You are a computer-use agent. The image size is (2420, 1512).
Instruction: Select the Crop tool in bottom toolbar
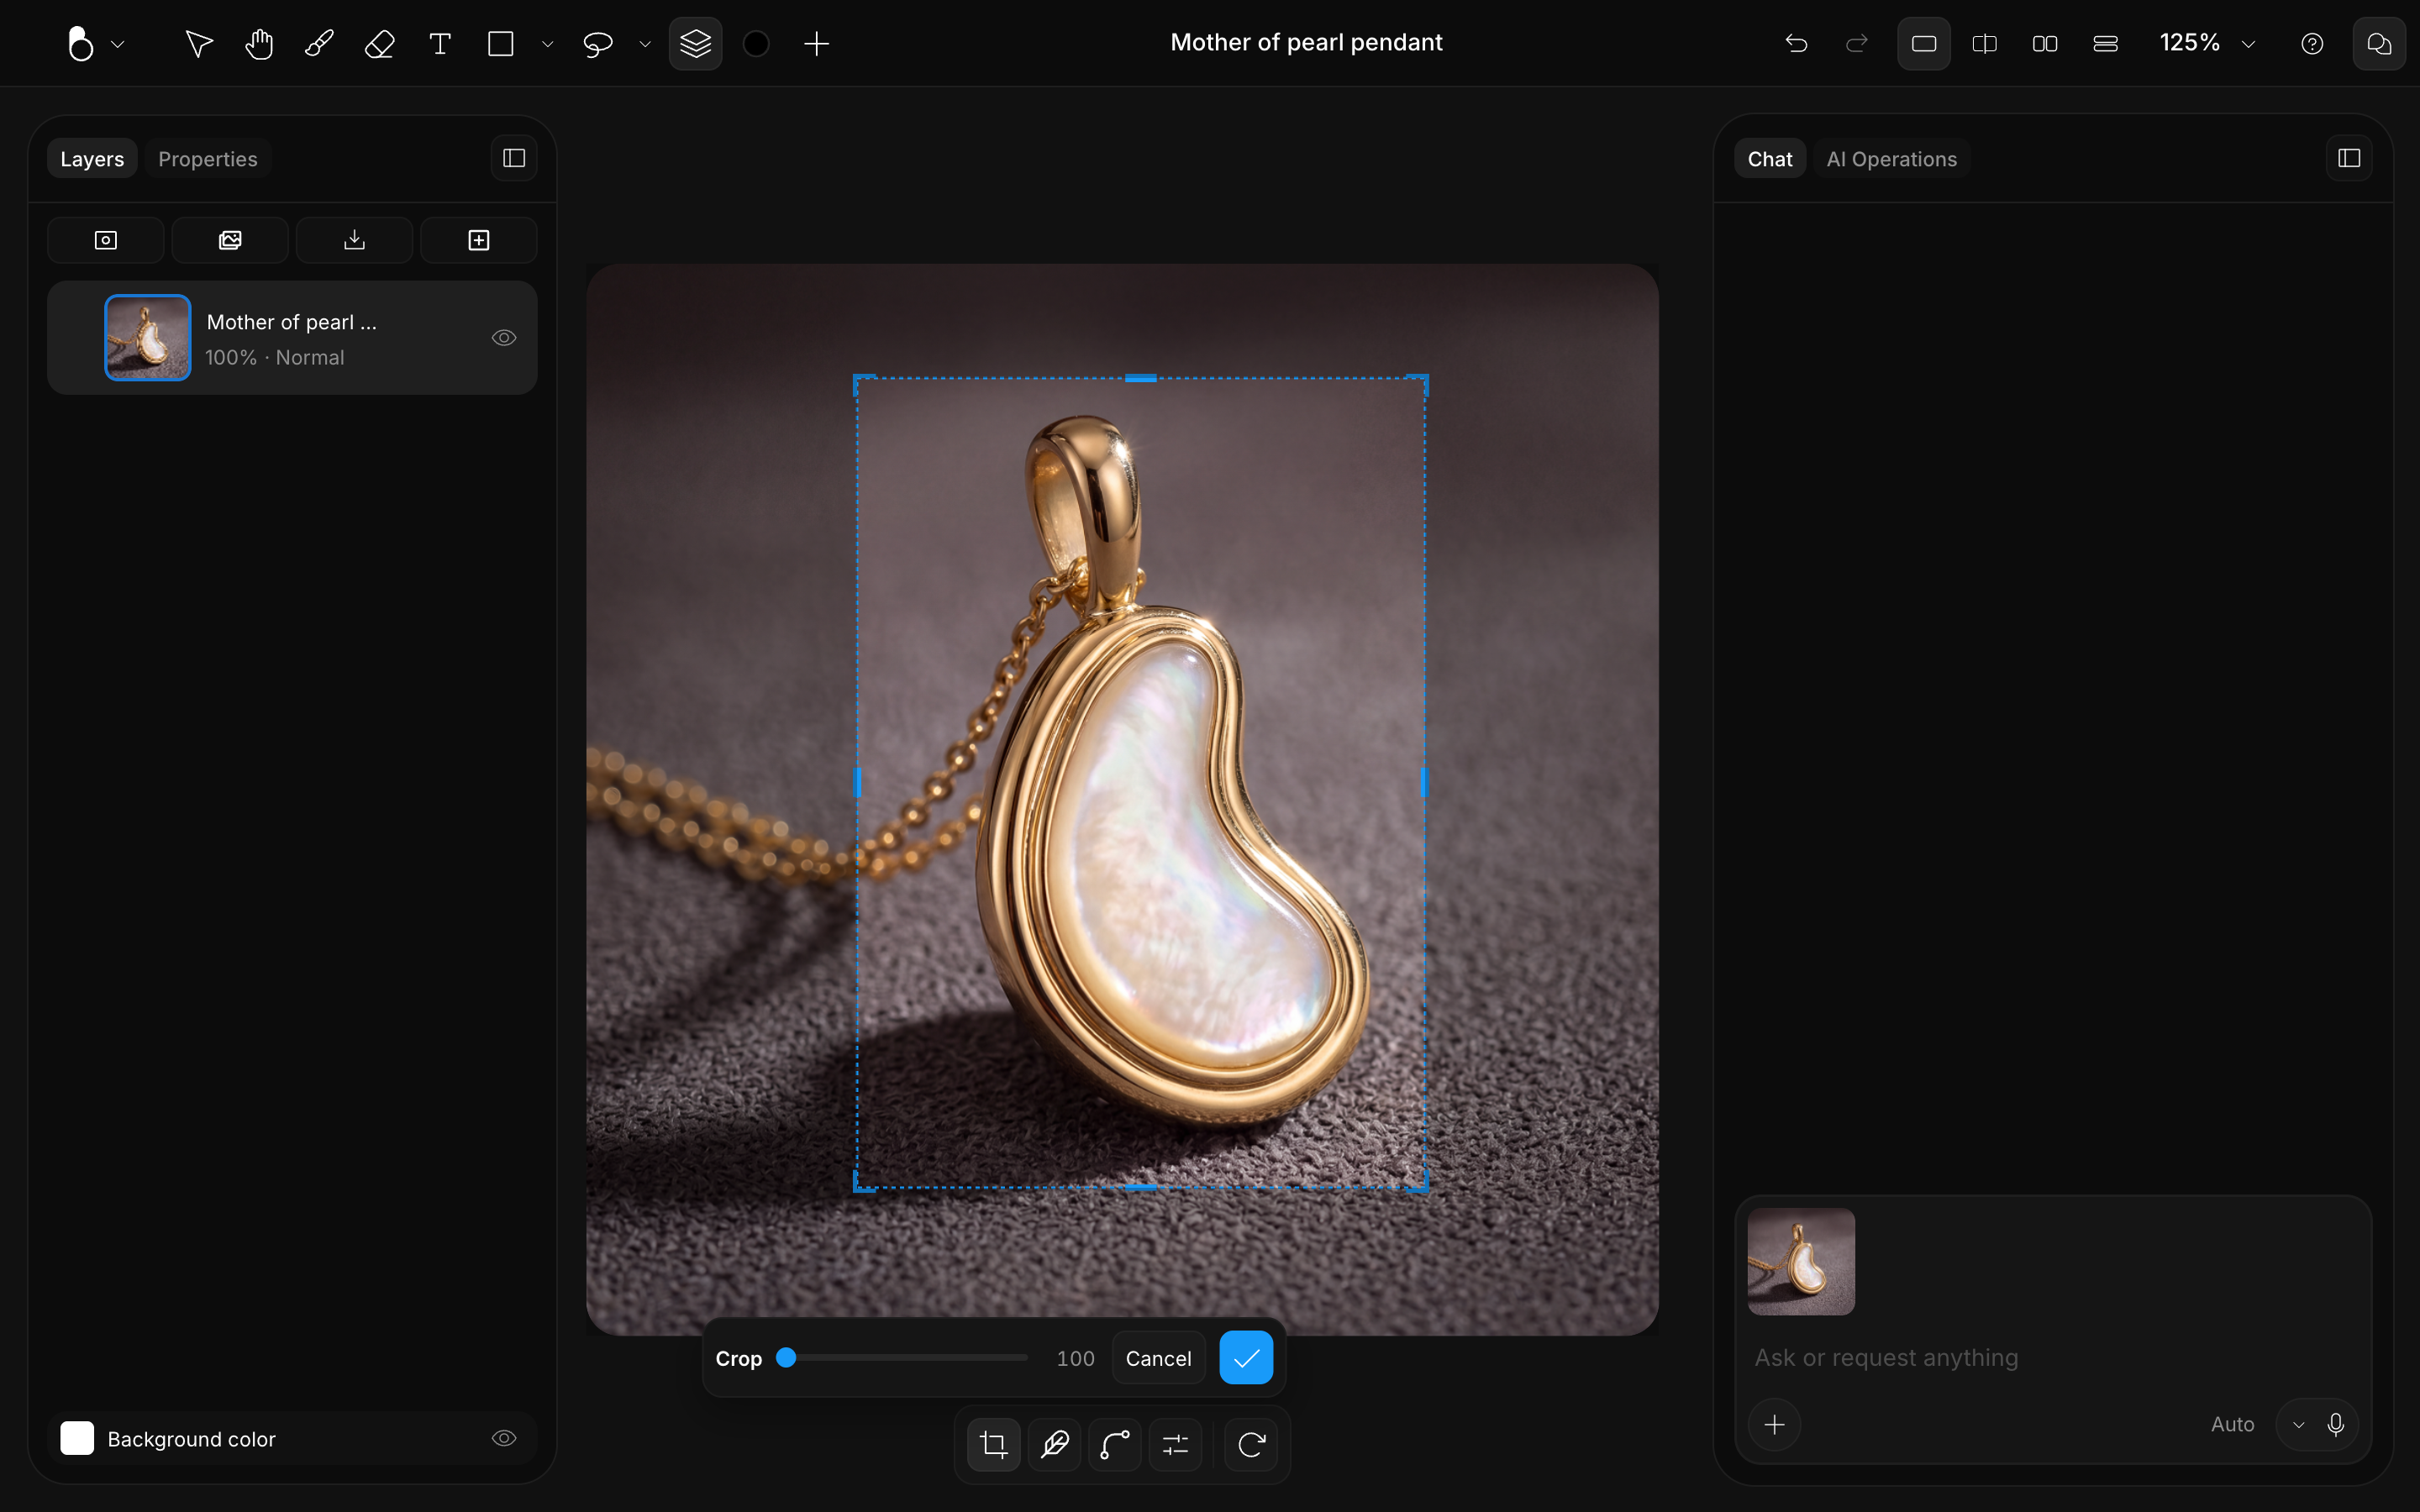point(994,1444)
